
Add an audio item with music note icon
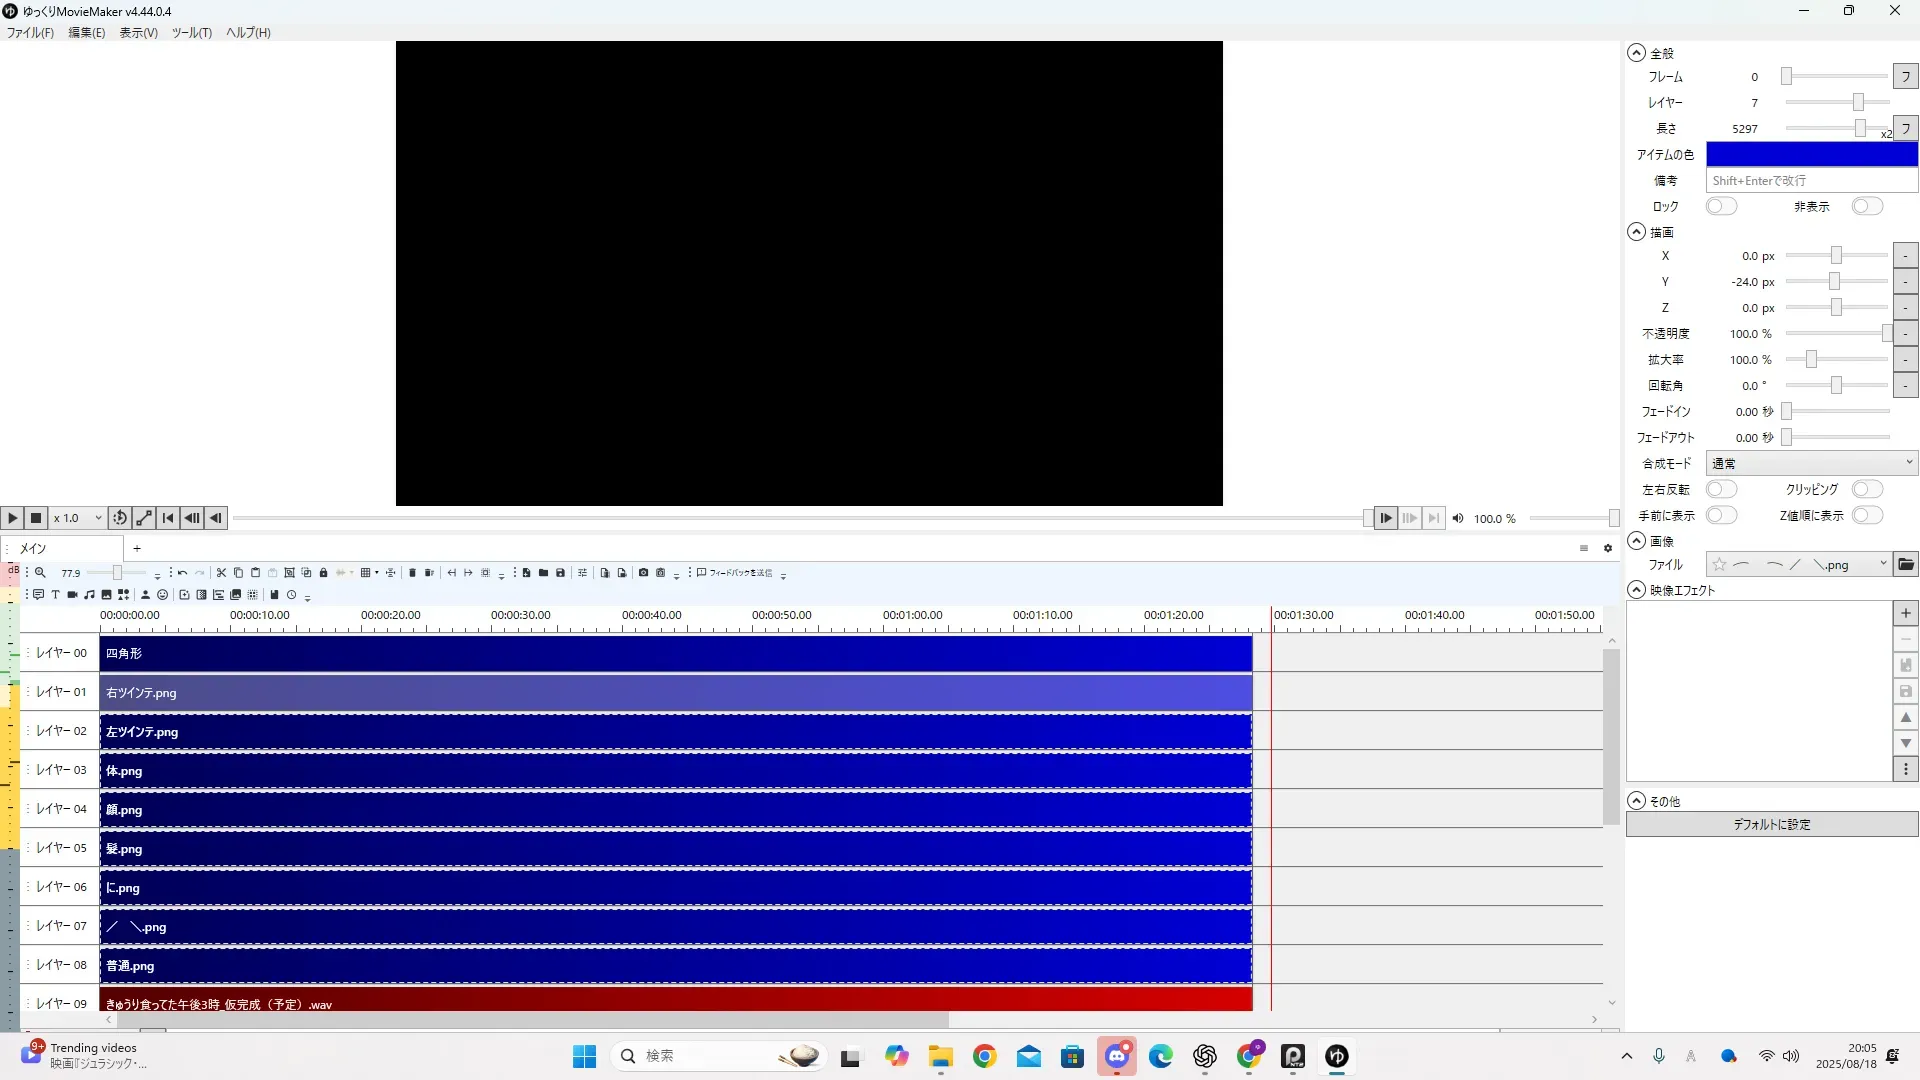(89, 595)
